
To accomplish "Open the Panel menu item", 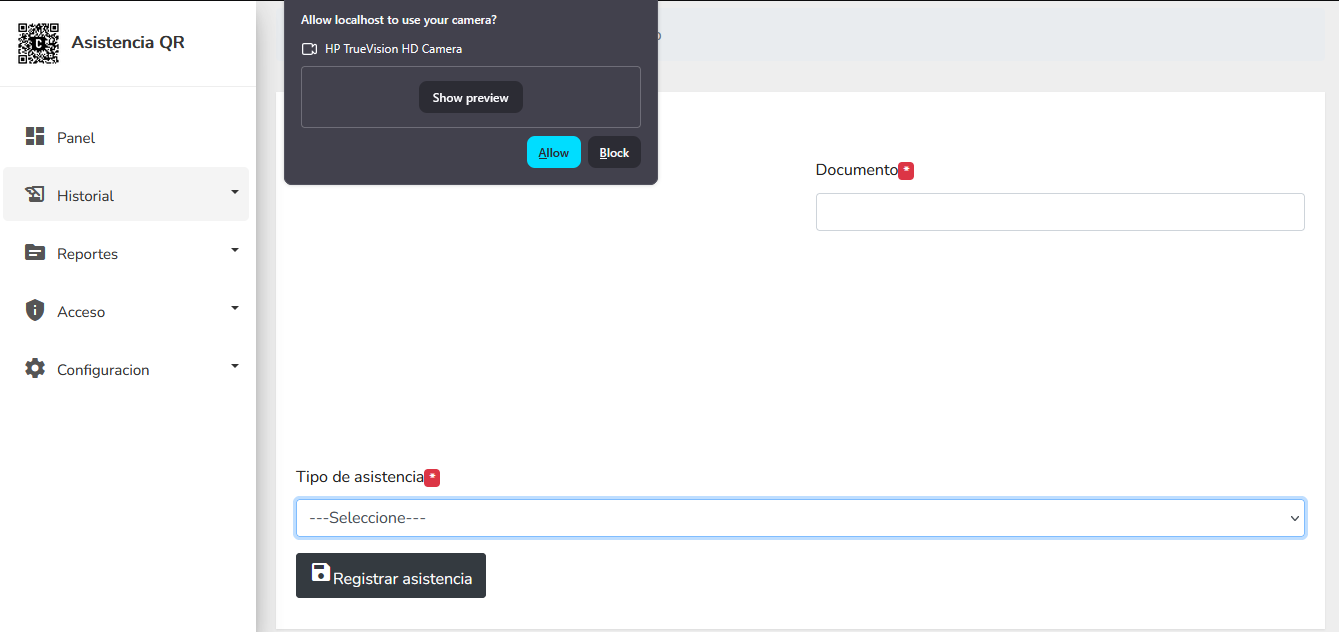I will click(76, 138).
